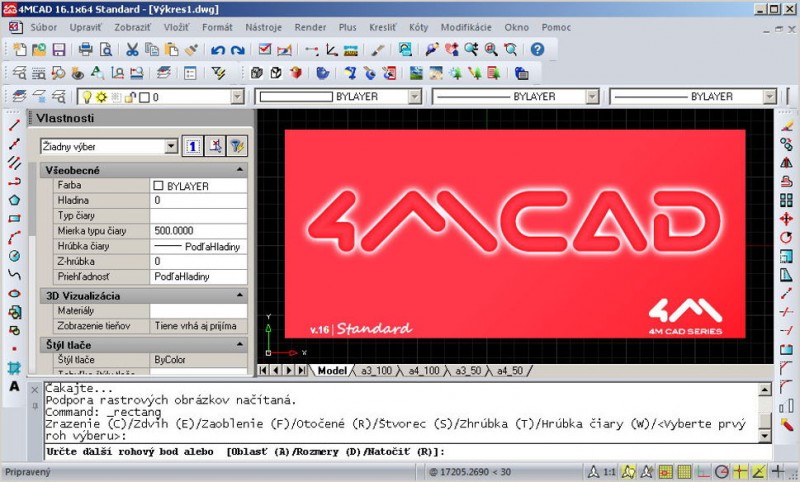
Task: Switch to the a3_100 layout tab
Action: [377, 371]
